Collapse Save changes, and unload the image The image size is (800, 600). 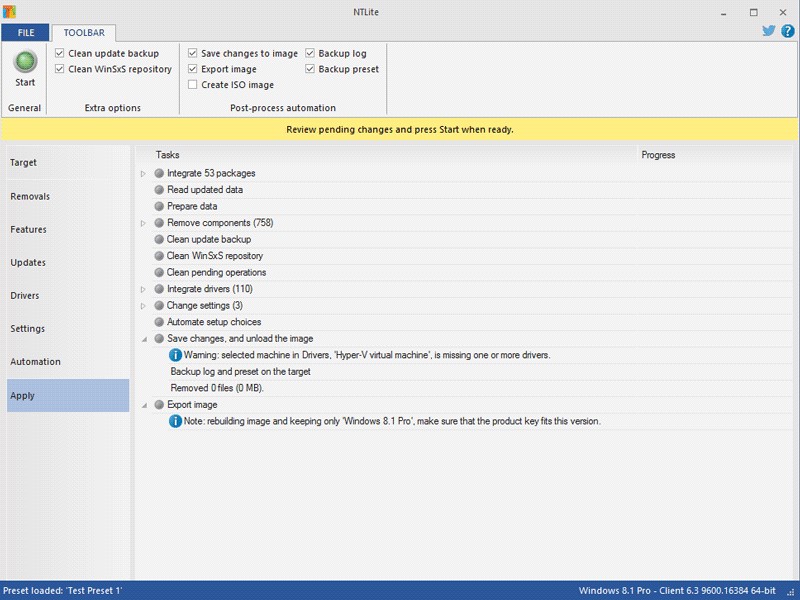[x=143, y=339]
